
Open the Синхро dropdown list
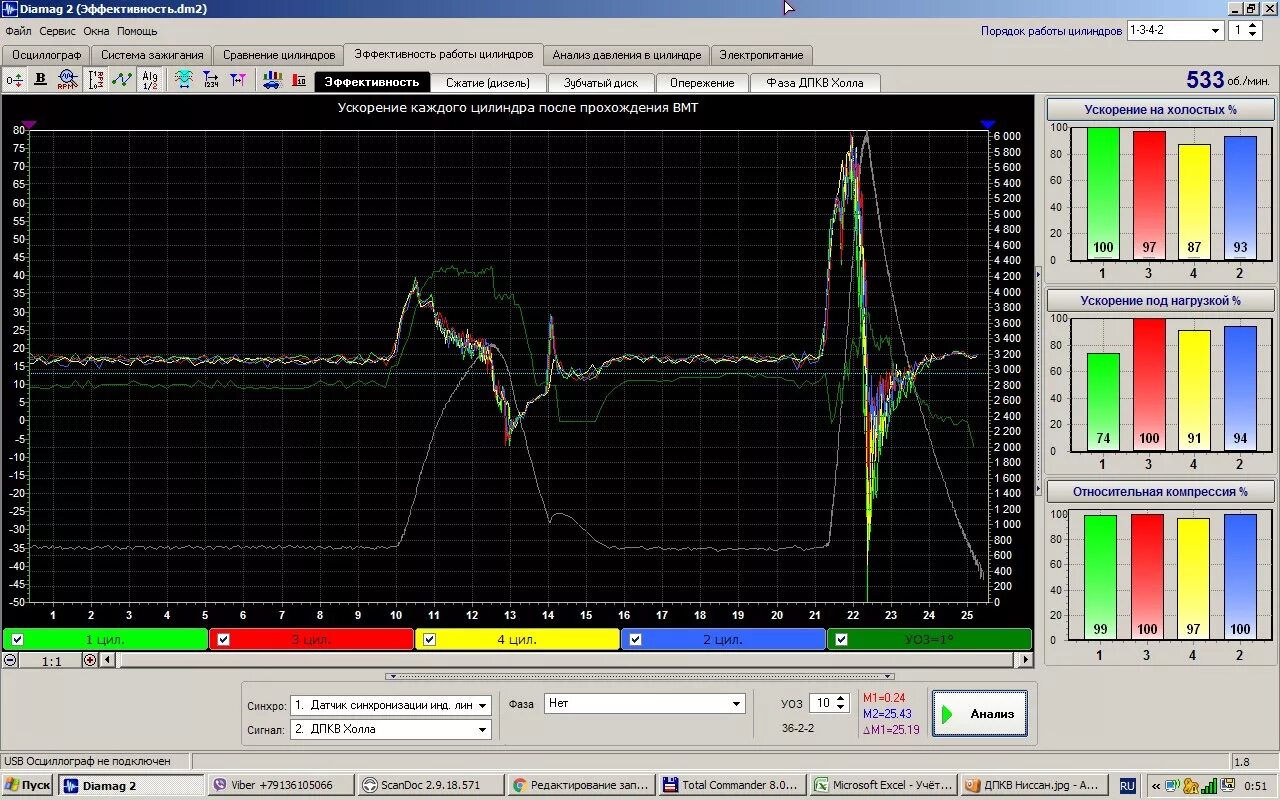tap(391, 705)
